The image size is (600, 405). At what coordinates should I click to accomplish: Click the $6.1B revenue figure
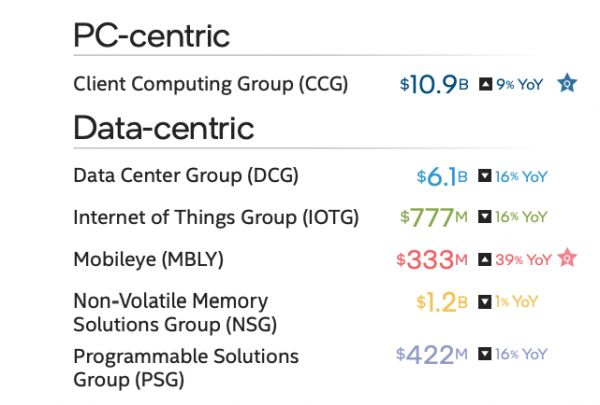click(x=442, y=177)
